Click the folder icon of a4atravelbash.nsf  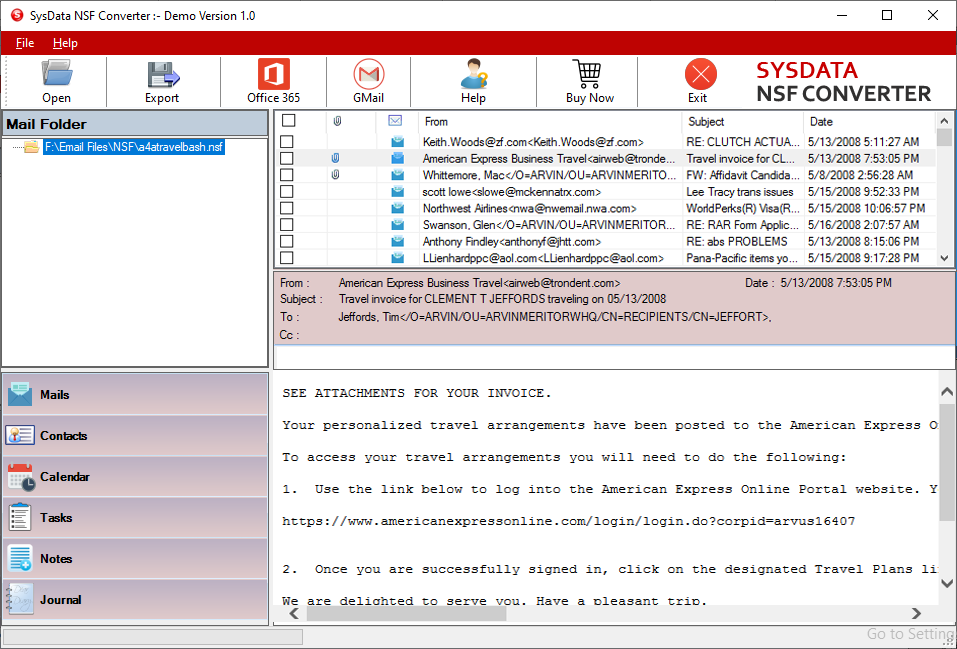pyautogui.click(x=31, y=147)
